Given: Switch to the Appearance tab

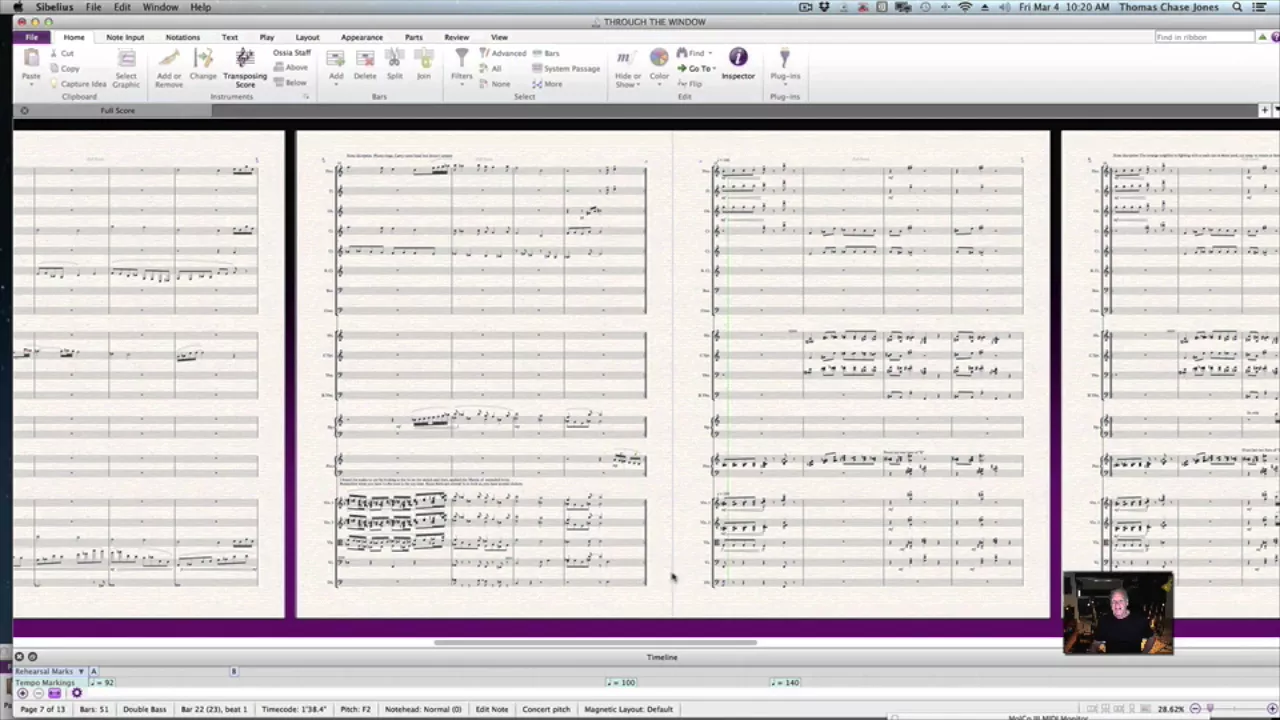Looking at the screenshot, I should click(361, 37).
